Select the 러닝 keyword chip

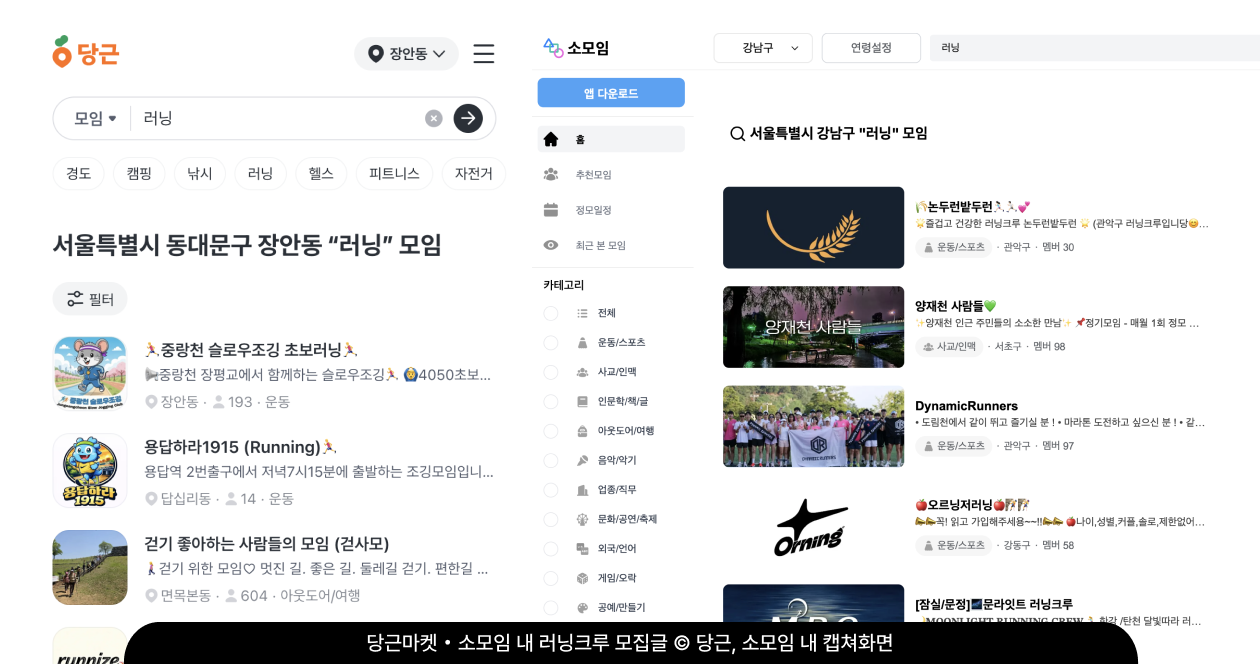pos(260,173)
